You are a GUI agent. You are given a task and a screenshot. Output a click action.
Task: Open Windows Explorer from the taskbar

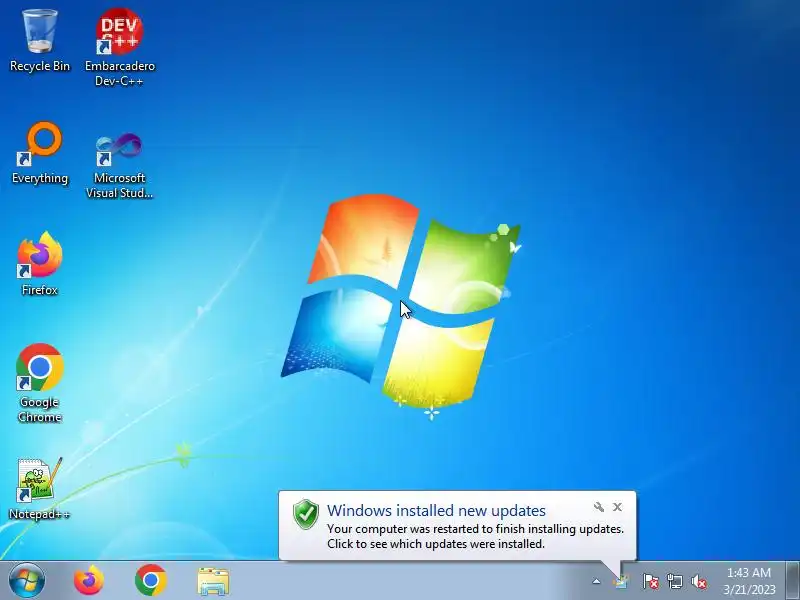coord(213,581)
